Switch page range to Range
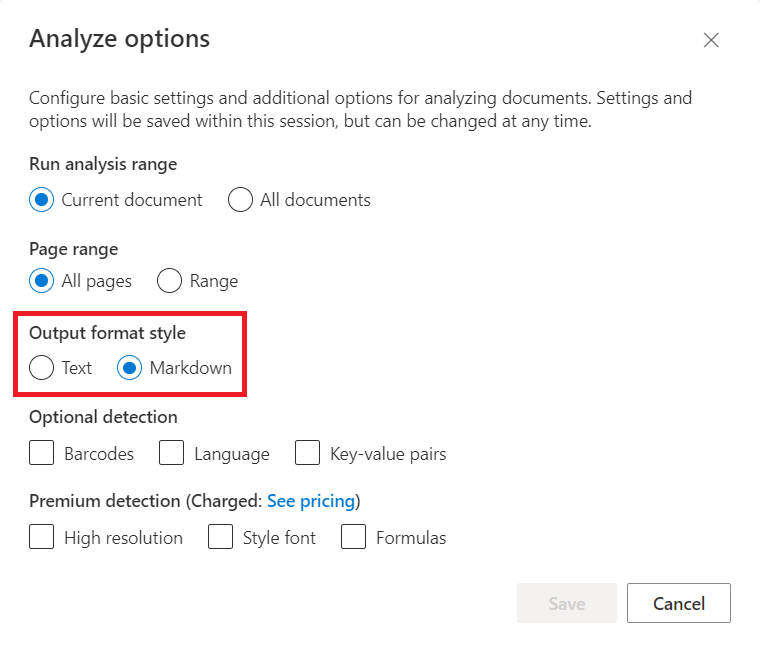Viewport: 760px width, 650px height. click(x=170, y=281)
